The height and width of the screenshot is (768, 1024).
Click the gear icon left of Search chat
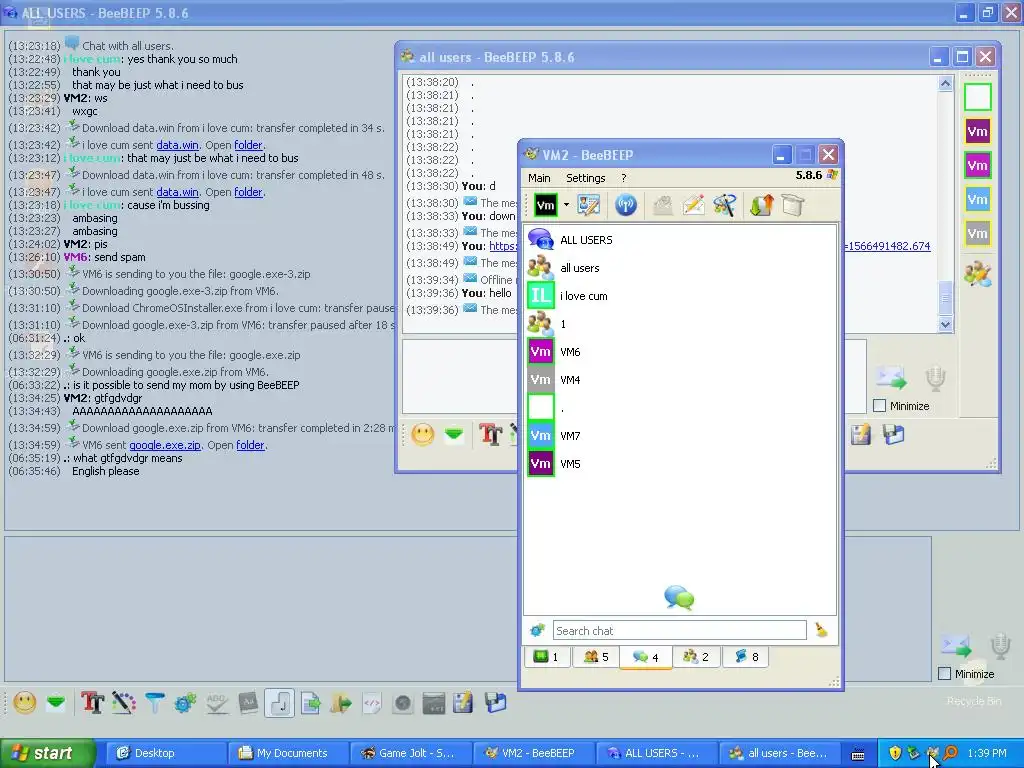pyautogui.click(x=537, y=630)
